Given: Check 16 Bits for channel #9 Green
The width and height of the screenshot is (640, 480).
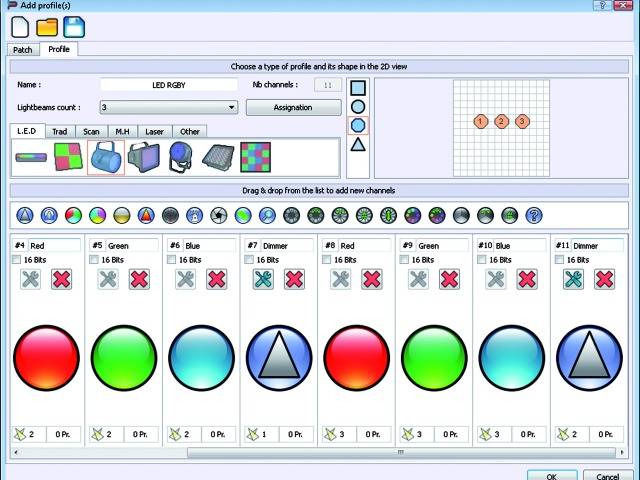Looking at the screenshot, I should [404, 260].
